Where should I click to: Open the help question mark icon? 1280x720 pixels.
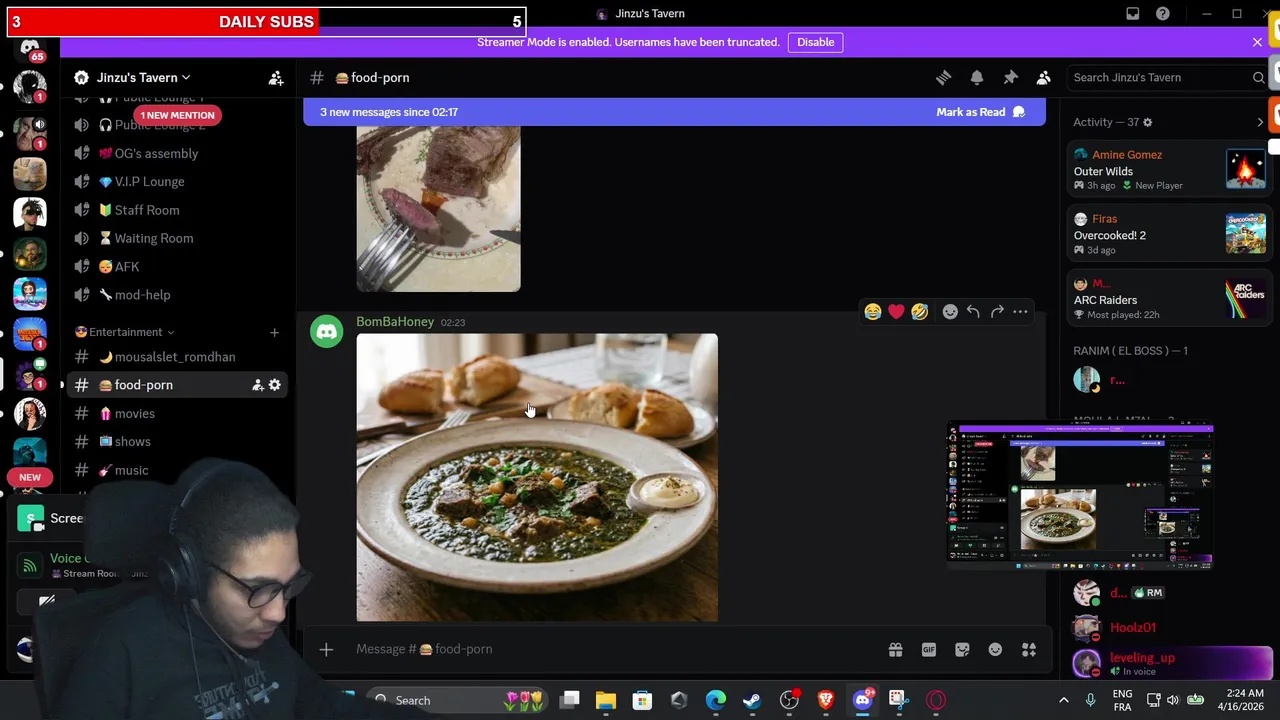(1163, 14)
